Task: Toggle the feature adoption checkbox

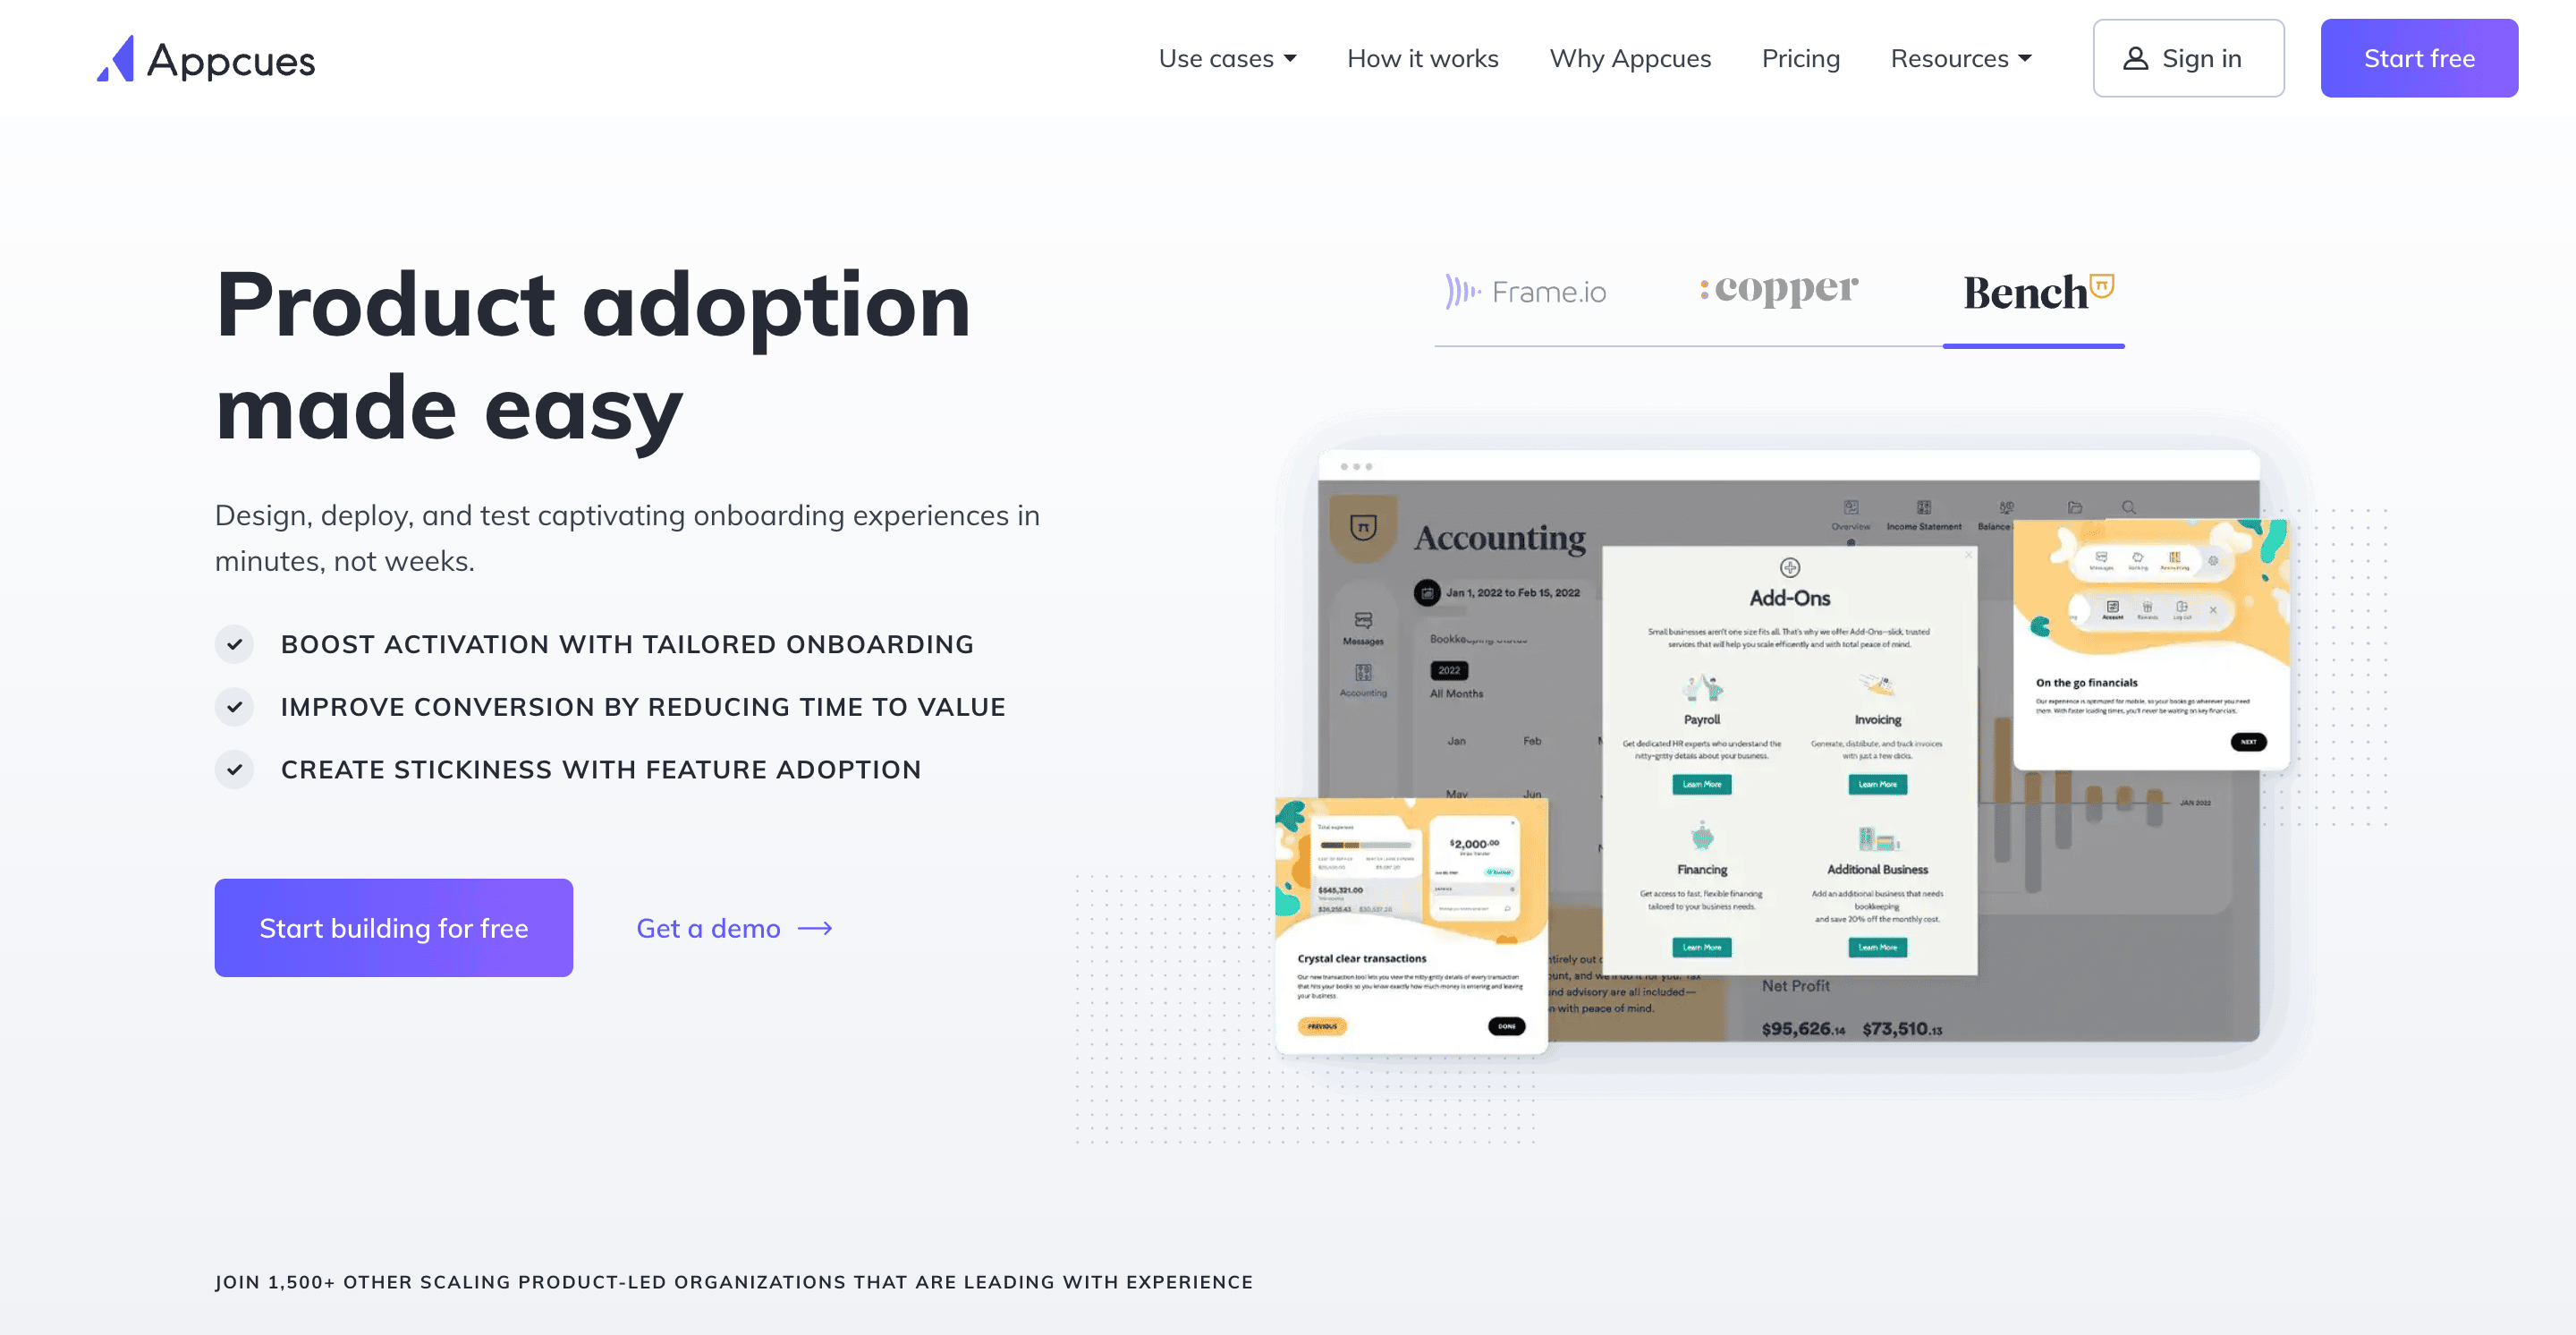Action: point(235,768)
